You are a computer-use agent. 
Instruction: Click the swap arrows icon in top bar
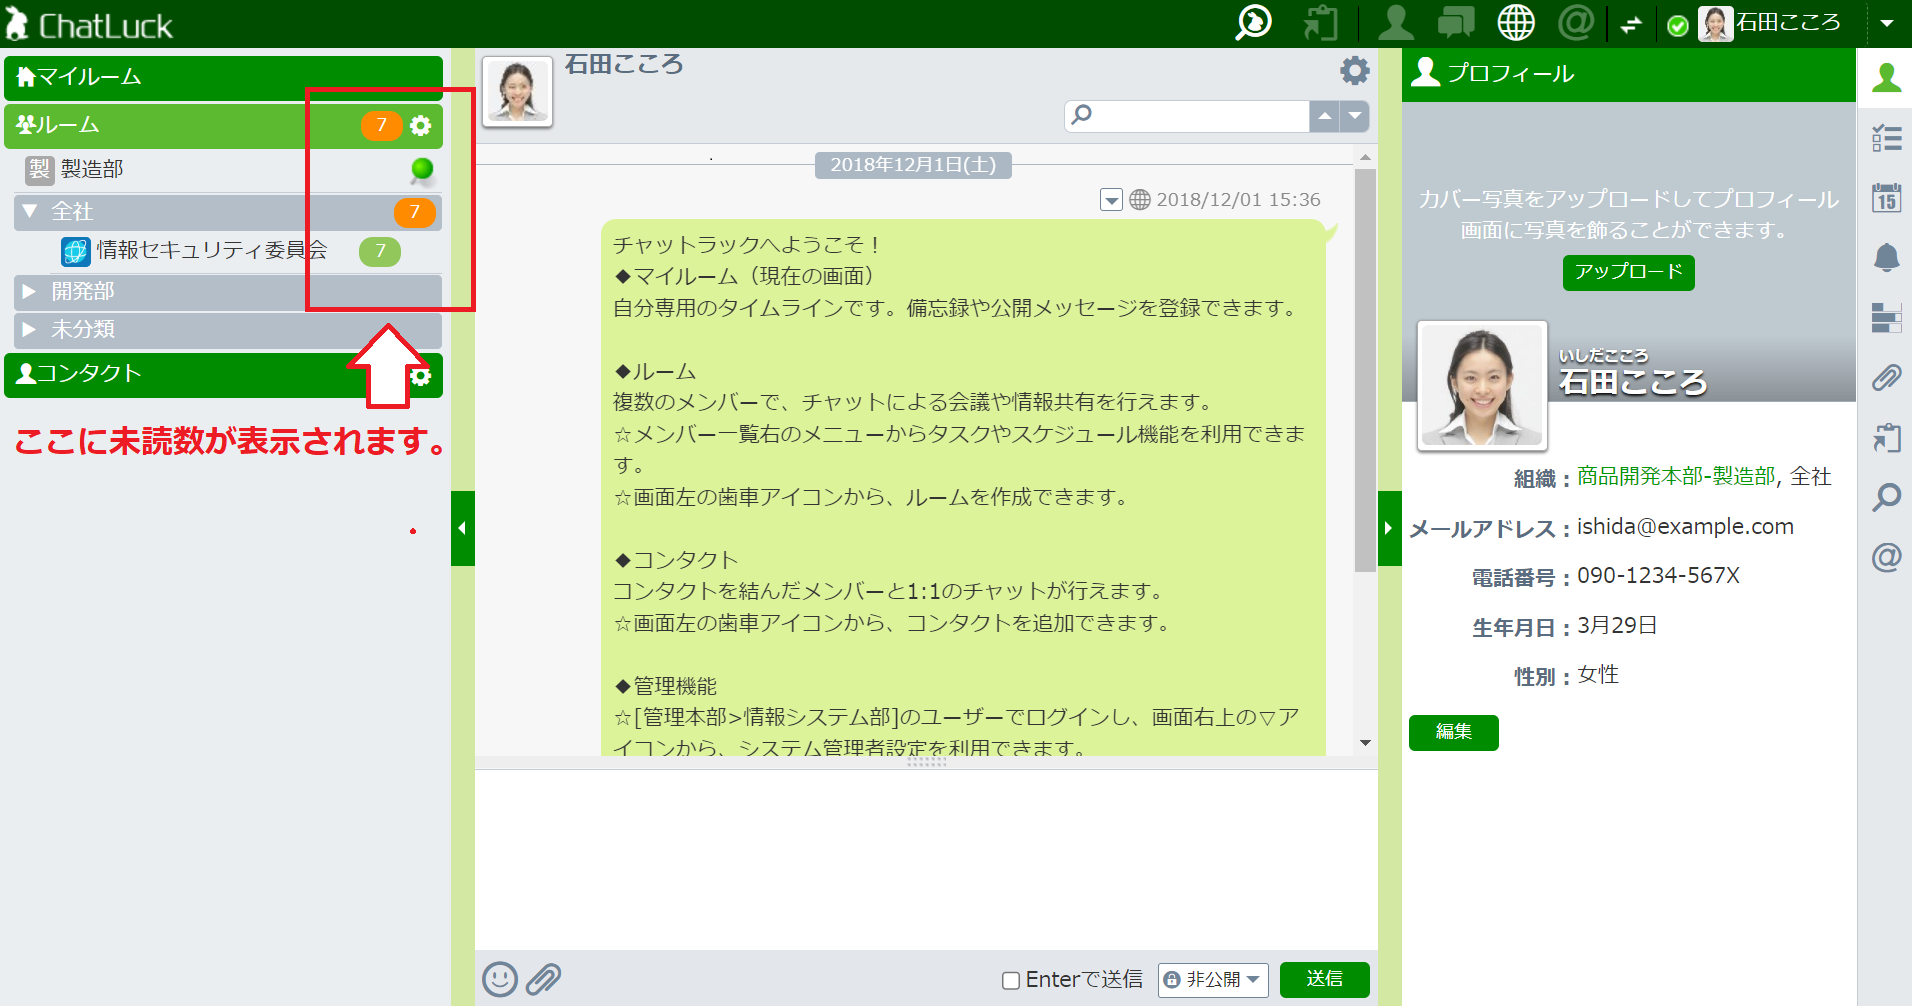pos(1632,24)
